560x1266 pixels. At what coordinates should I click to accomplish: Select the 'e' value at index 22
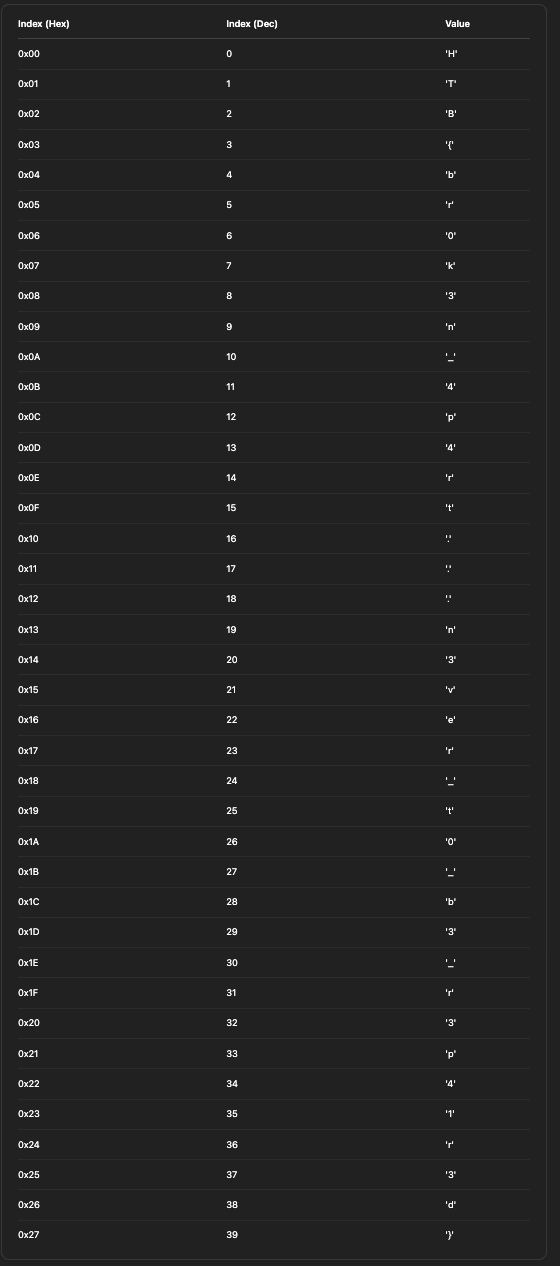(450, 720)
